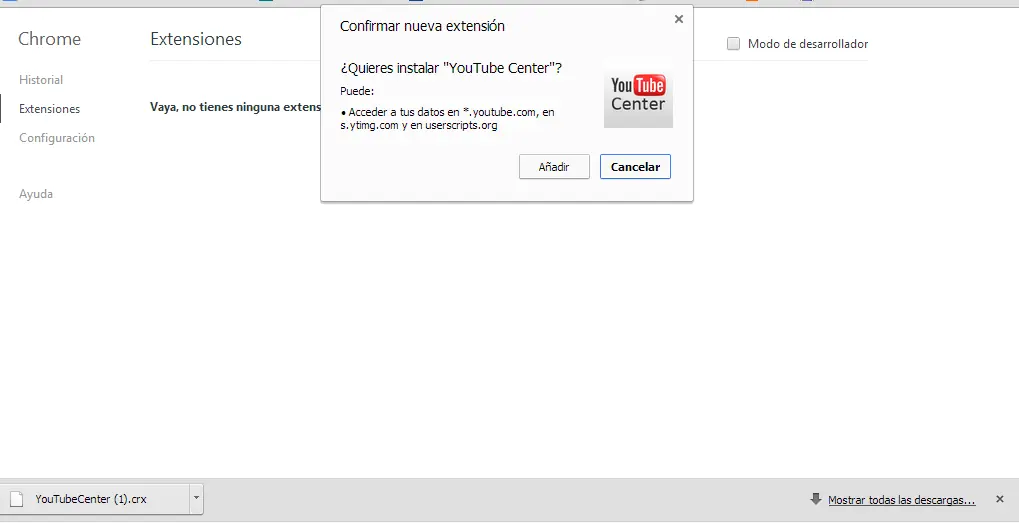Select Extensiones in the sidebar
The width and height of the screenshot is (1019, 523).
[x=49, y=109]
